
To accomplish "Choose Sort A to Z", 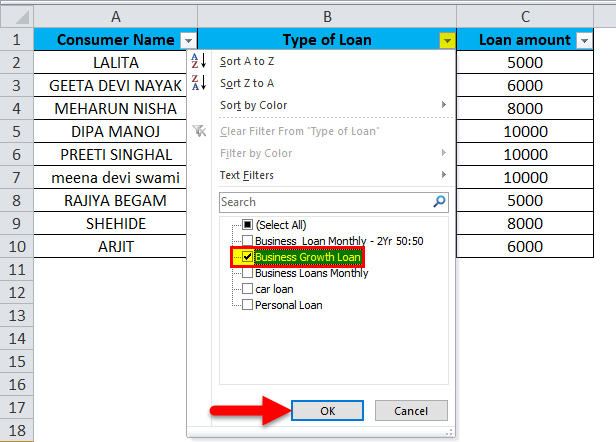I will click(x=247, y=61).
